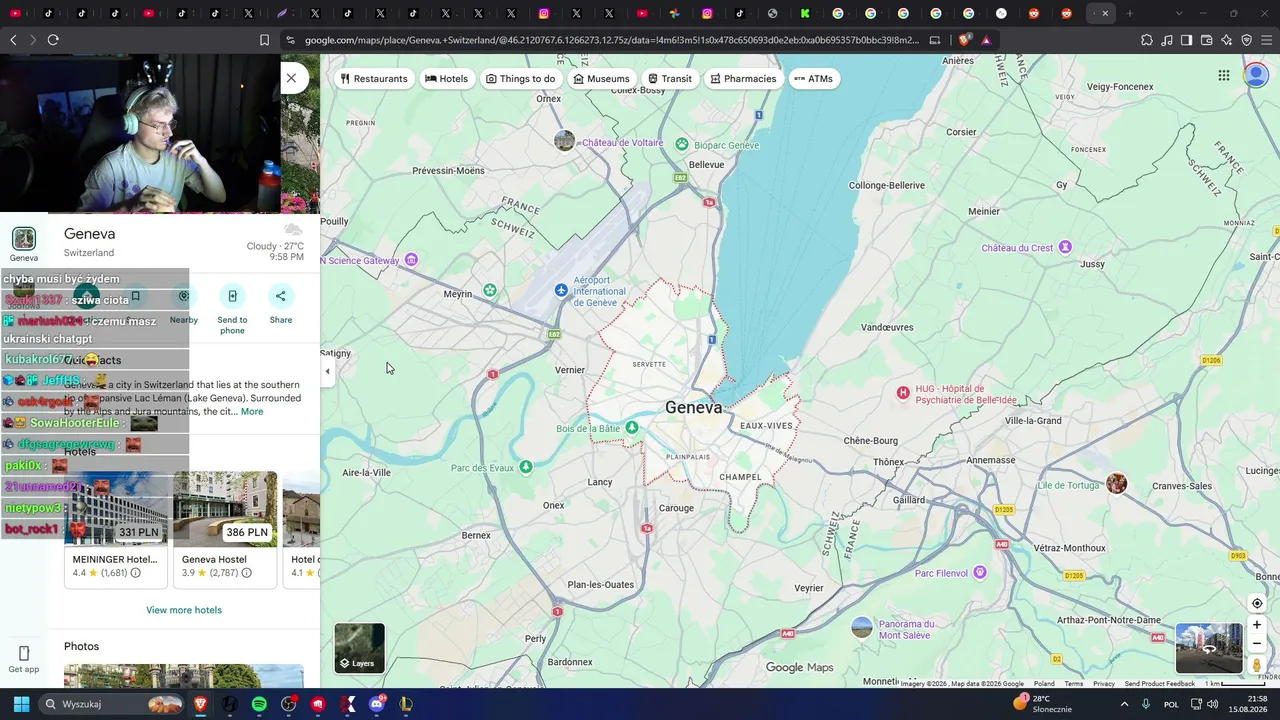Close the Geneva place panel
This screenshot has width=1280, height=720.
(x=291, y=78)
